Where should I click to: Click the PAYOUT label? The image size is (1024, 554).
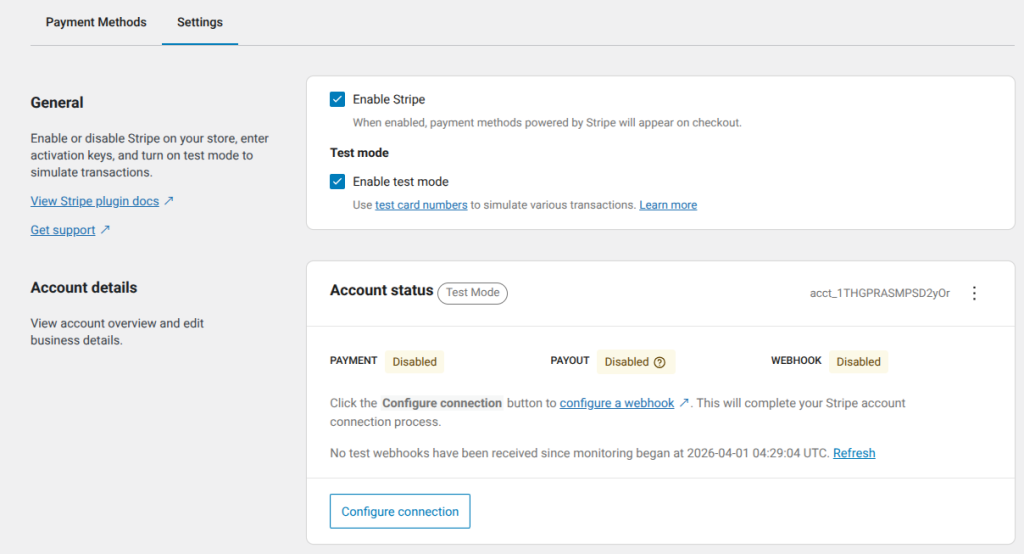(569, 361)
